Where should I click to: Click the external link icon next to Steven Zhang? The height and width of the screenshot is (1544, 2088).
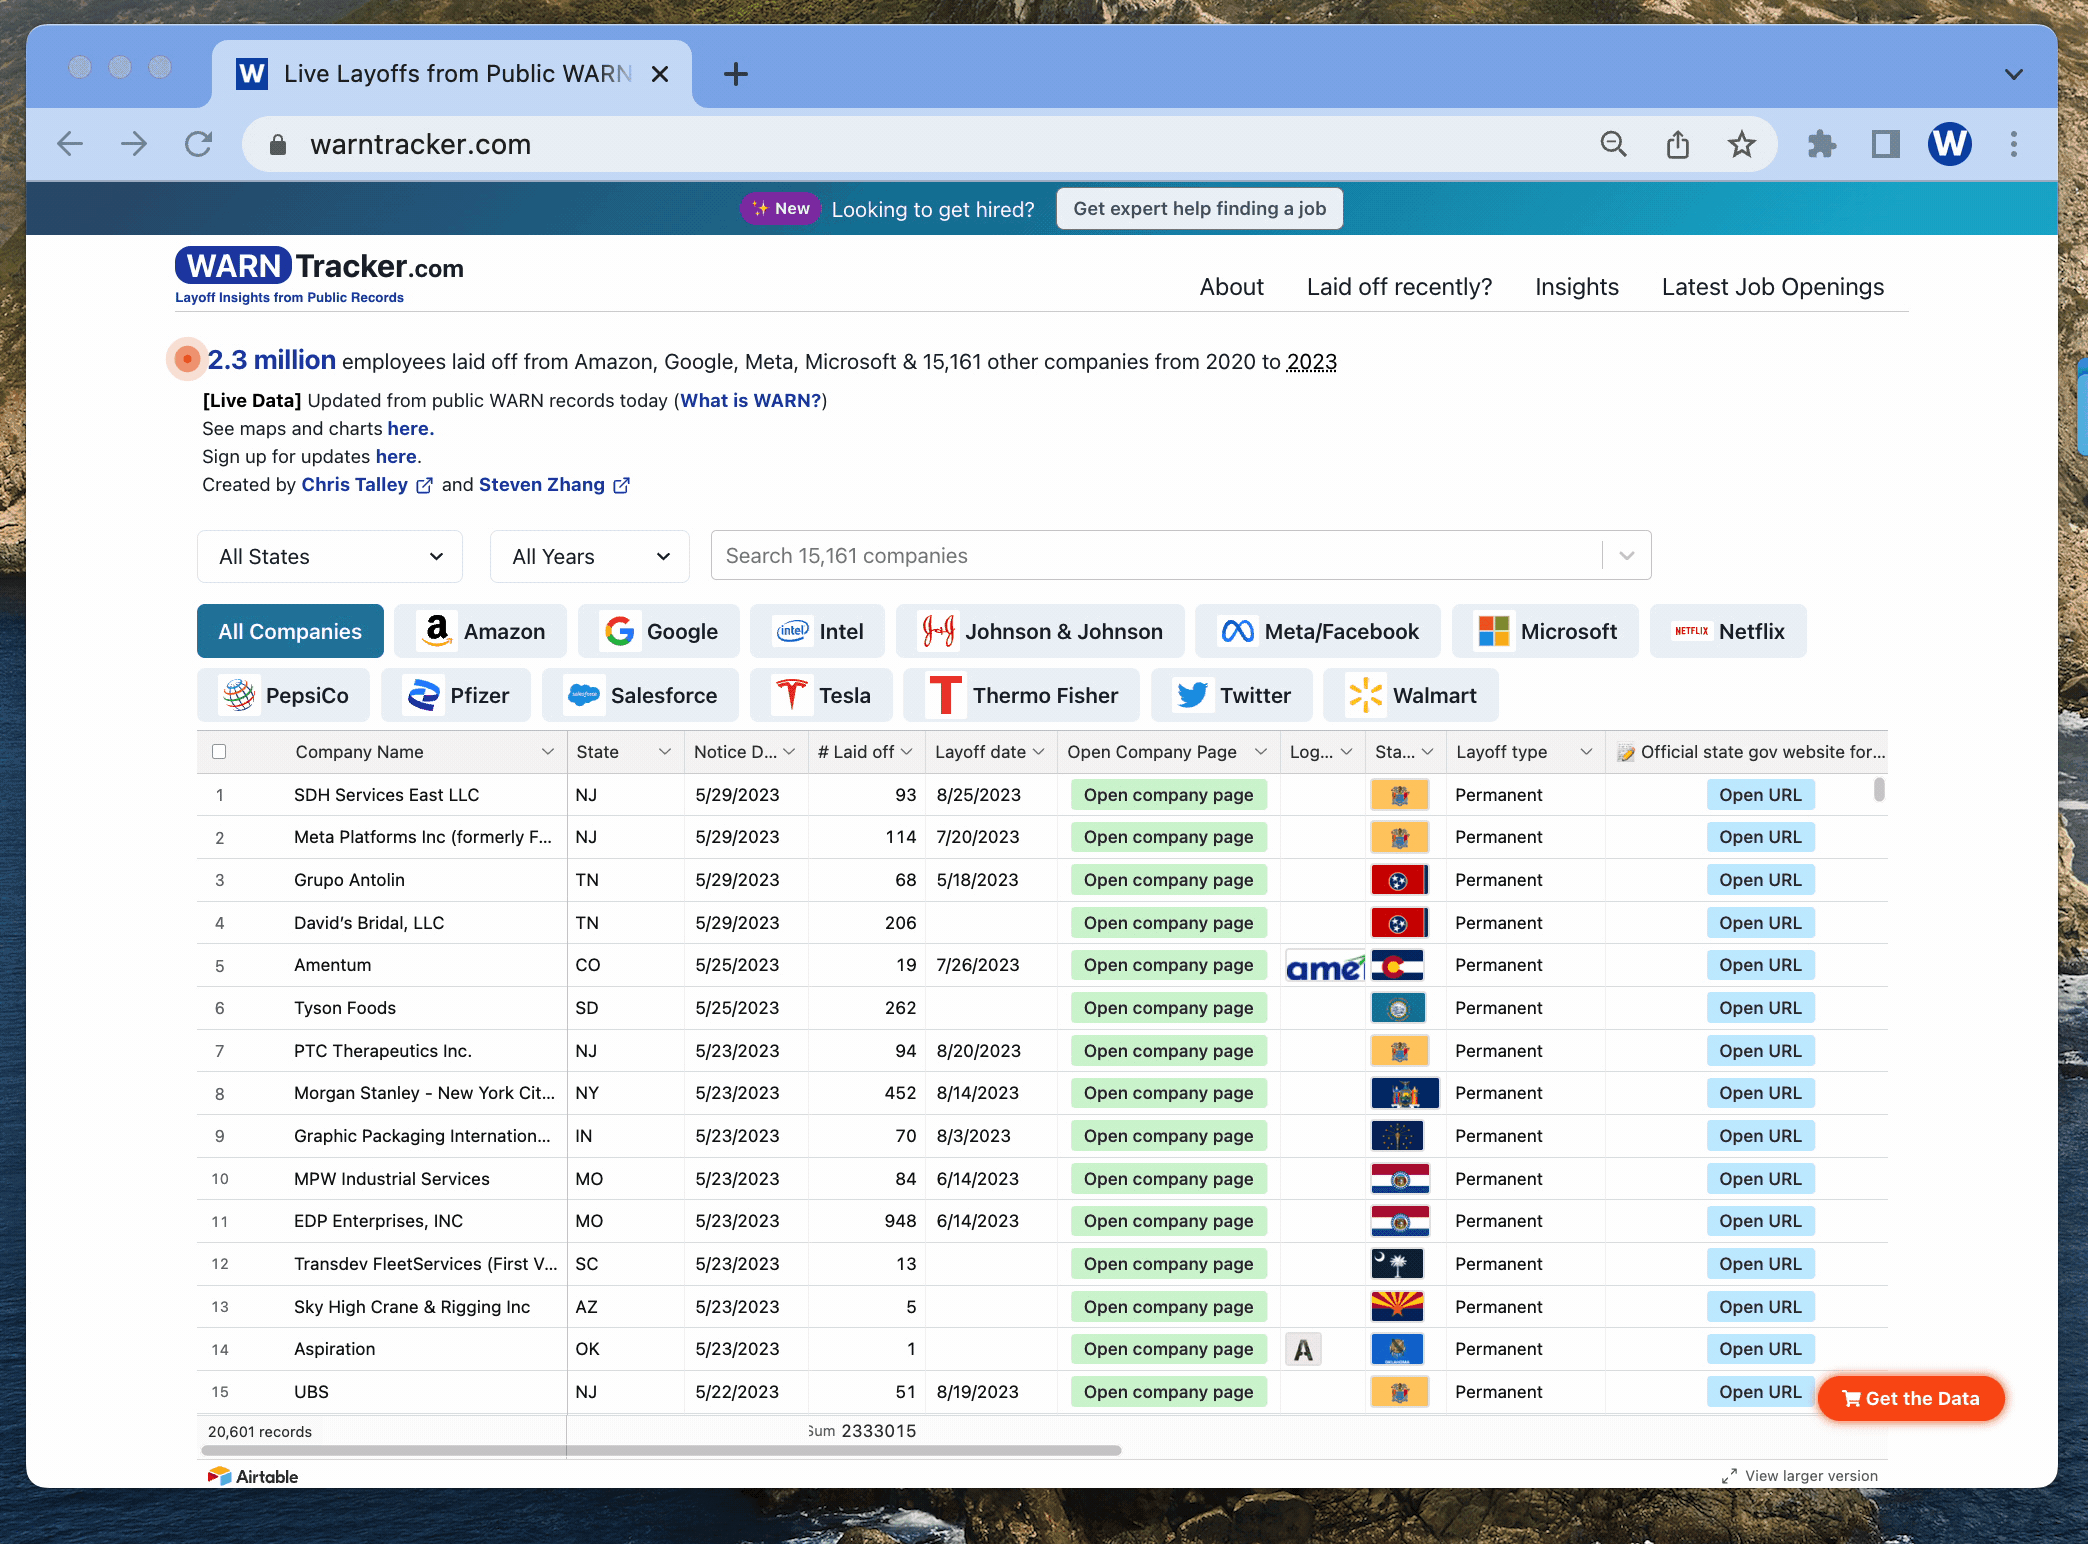(621, 485)
